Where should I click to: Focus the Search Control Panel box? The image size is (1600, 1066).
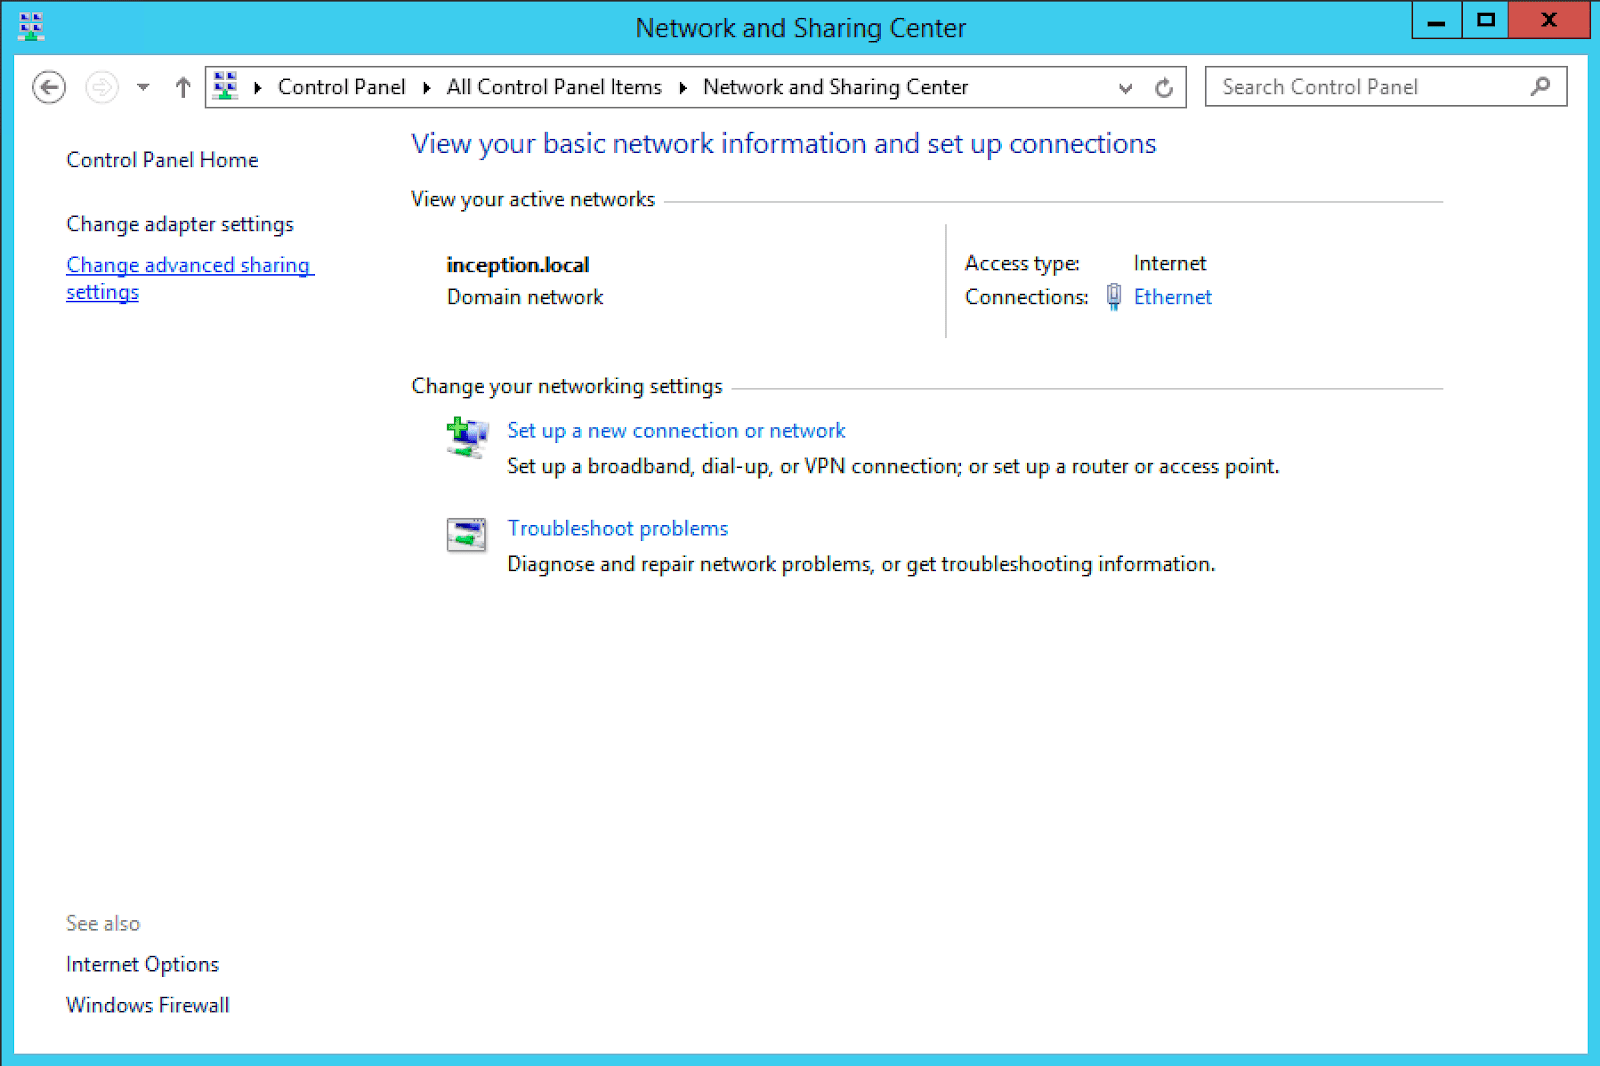[x=1386, y=86]
